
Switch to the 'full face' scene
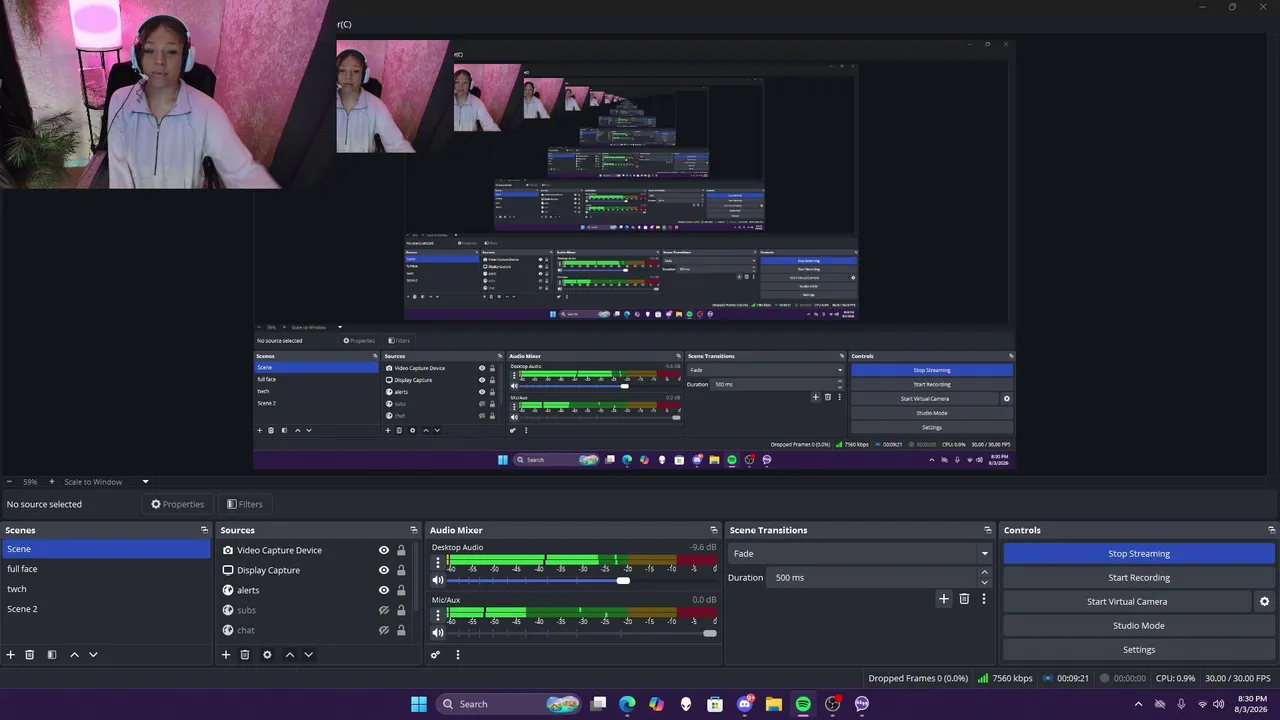106,569
